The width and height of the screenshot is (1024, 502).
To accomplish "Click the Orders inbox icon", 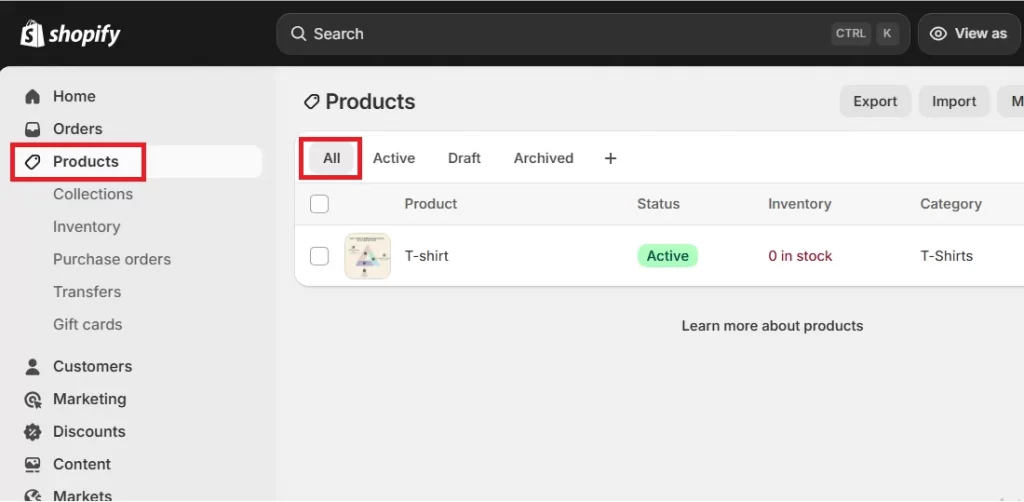I will 33,129.
